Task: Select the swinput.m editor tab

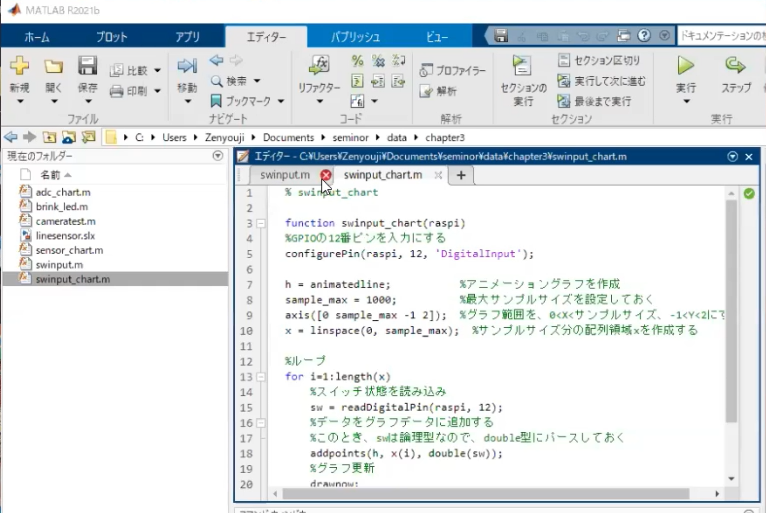Action: 285,175
